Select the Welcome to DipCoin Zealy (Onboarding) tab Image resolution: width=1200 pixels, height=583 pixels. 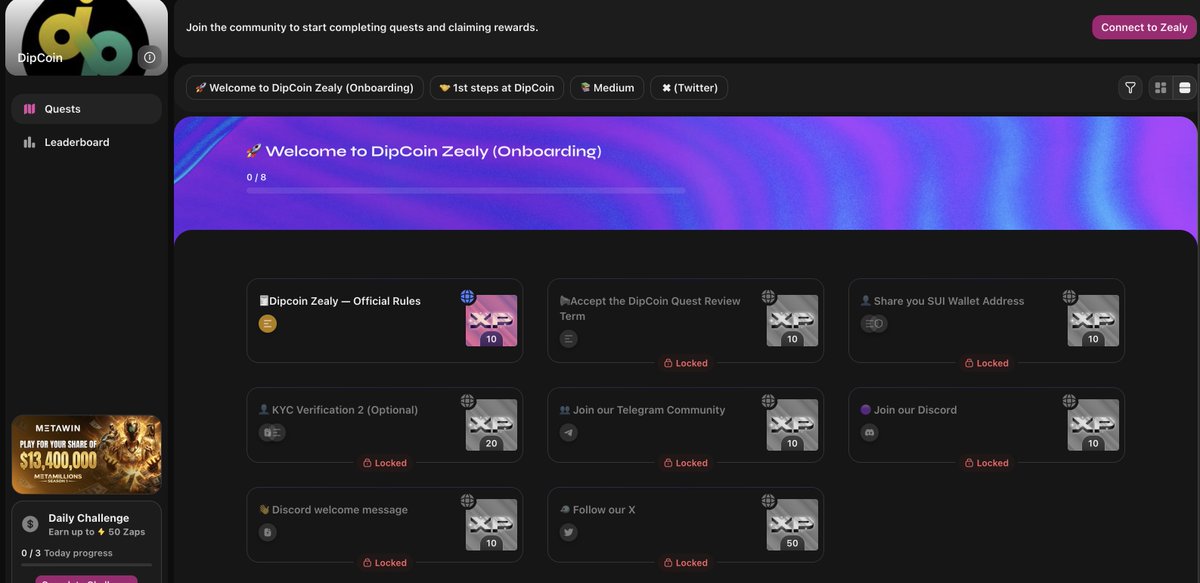(x=305, y=88)
